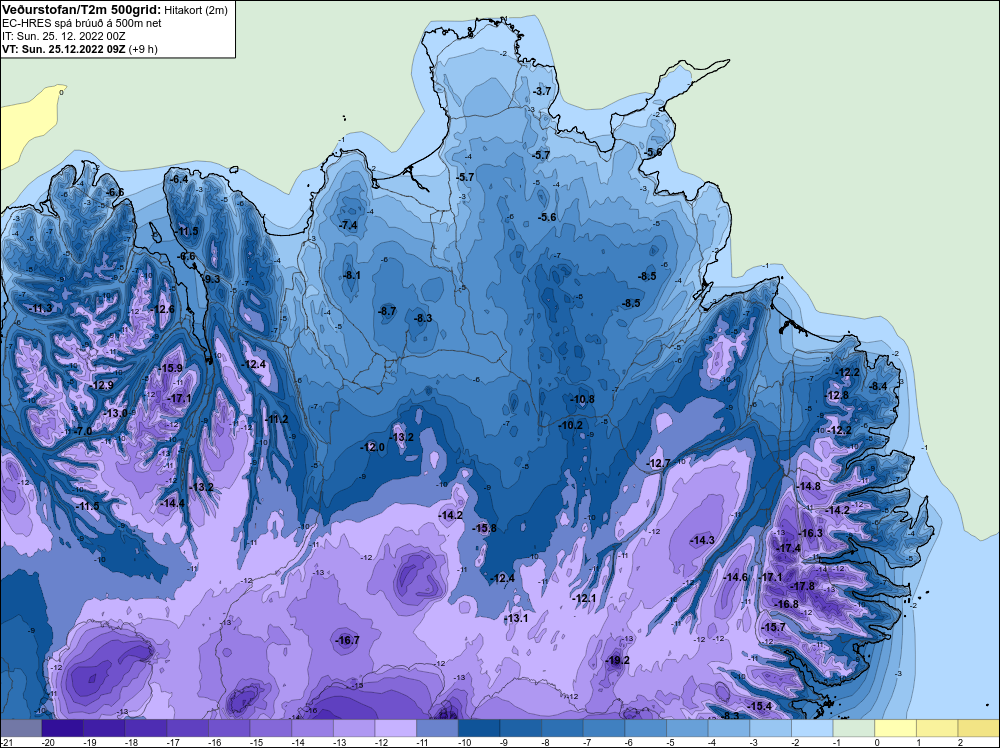This screenshot has height=748, width=1000.
Task: Click the 'VT: Sun. 25.12.2022 09Z' valid time
Action: pos(64,49)
